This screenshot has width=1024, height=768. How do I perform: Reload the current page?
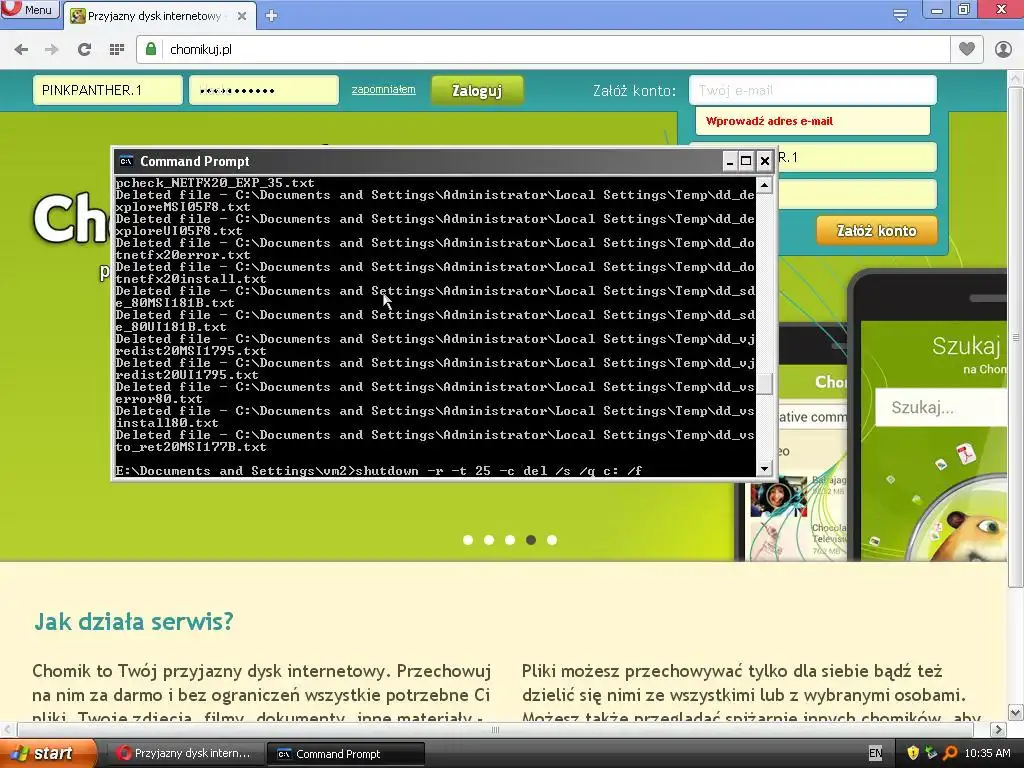click(84, 49)
